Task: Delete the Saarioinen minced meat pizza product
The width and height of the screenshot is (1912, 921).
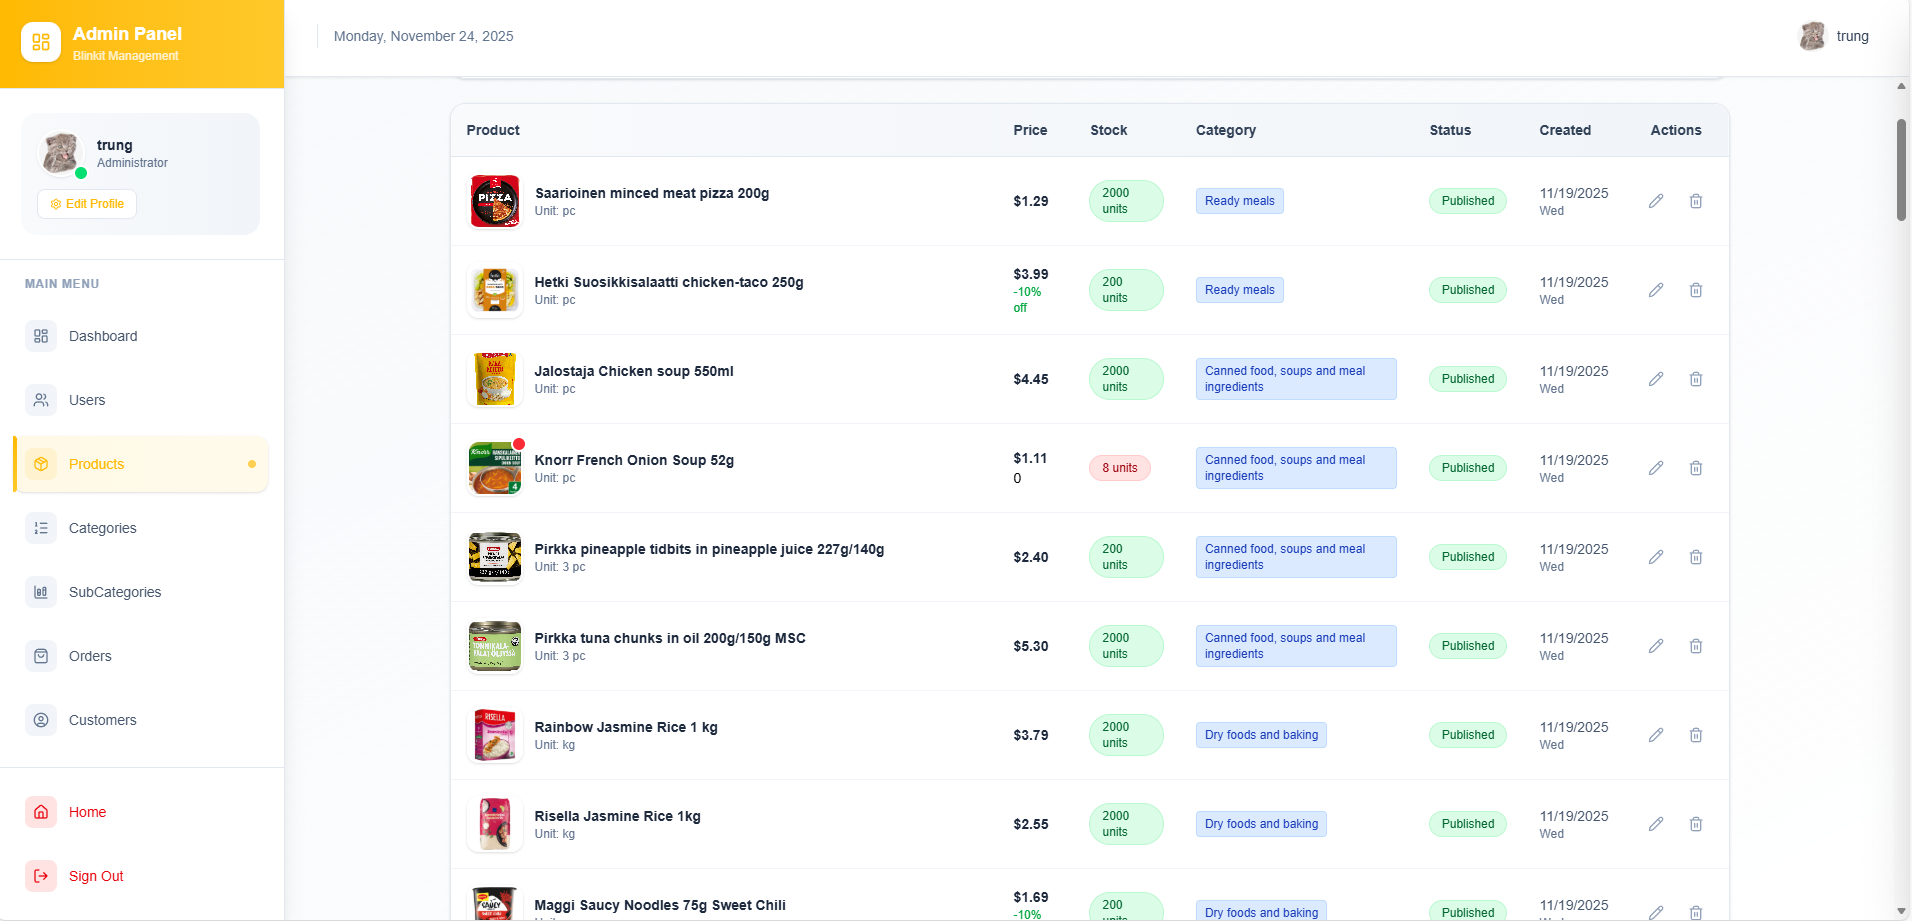Action: (x=1696, y=201)
